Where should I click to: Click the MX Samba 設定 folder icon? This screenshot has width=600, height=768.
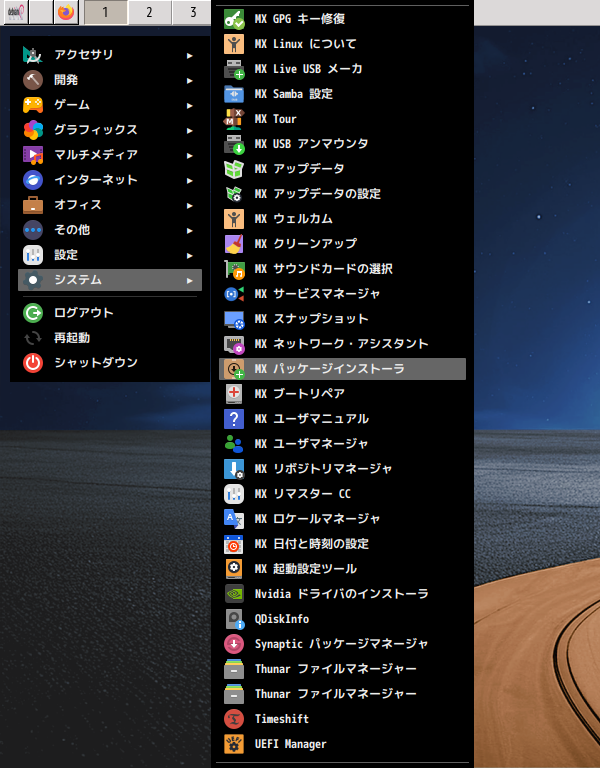[234, 94]
